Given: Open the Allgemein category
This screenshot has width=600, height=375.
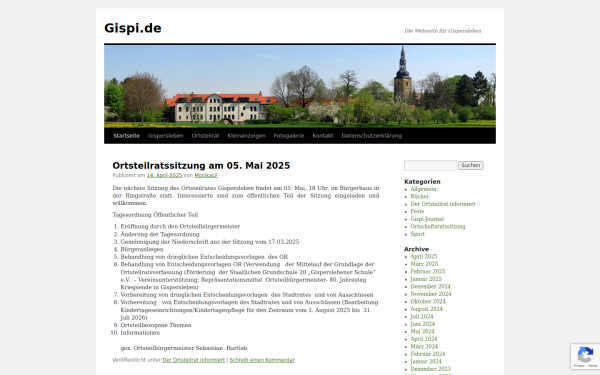Looking at the screenshot, I should point(423,189).
